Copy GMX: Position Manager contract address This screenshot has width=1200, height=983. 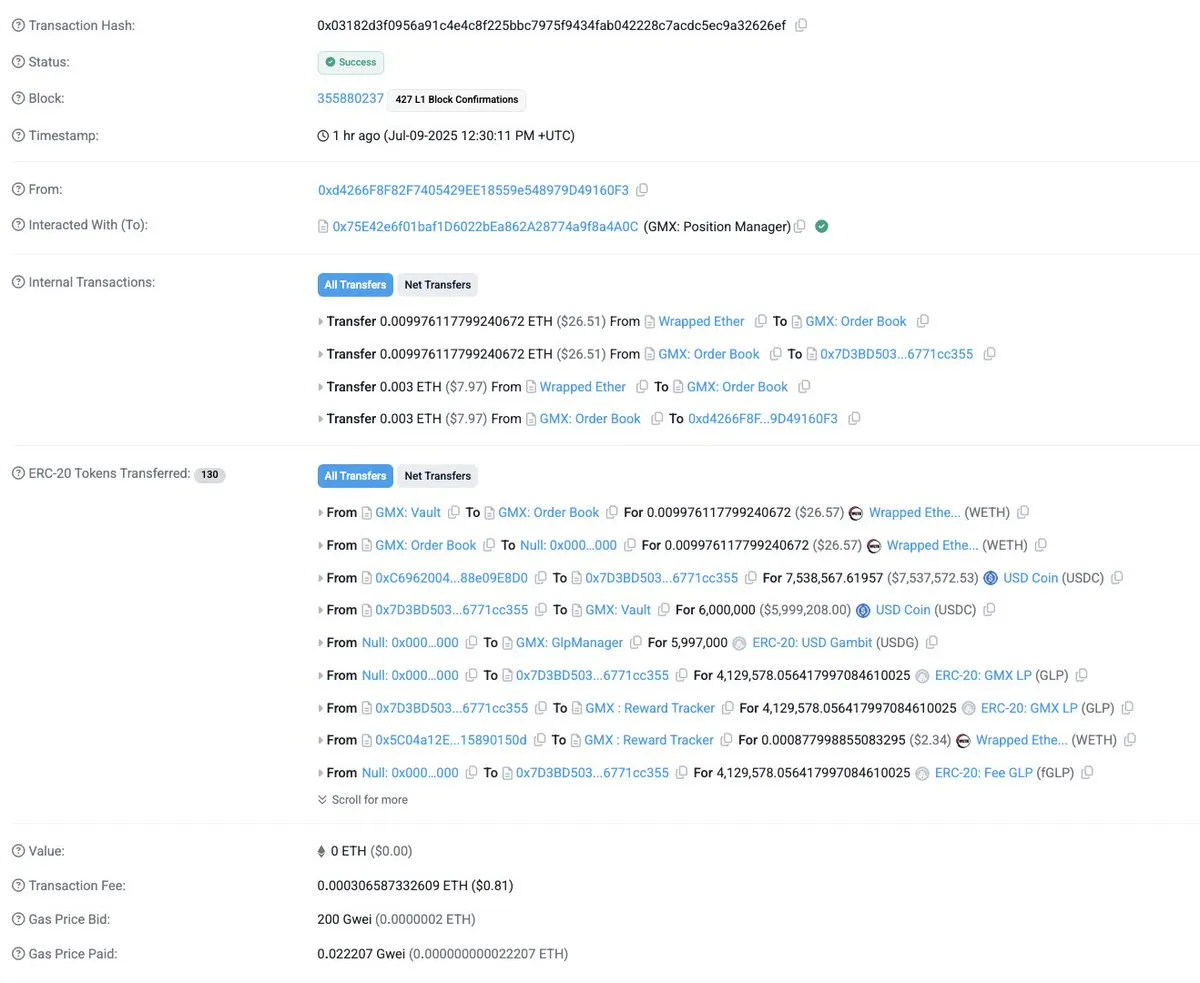click(799, 227)
